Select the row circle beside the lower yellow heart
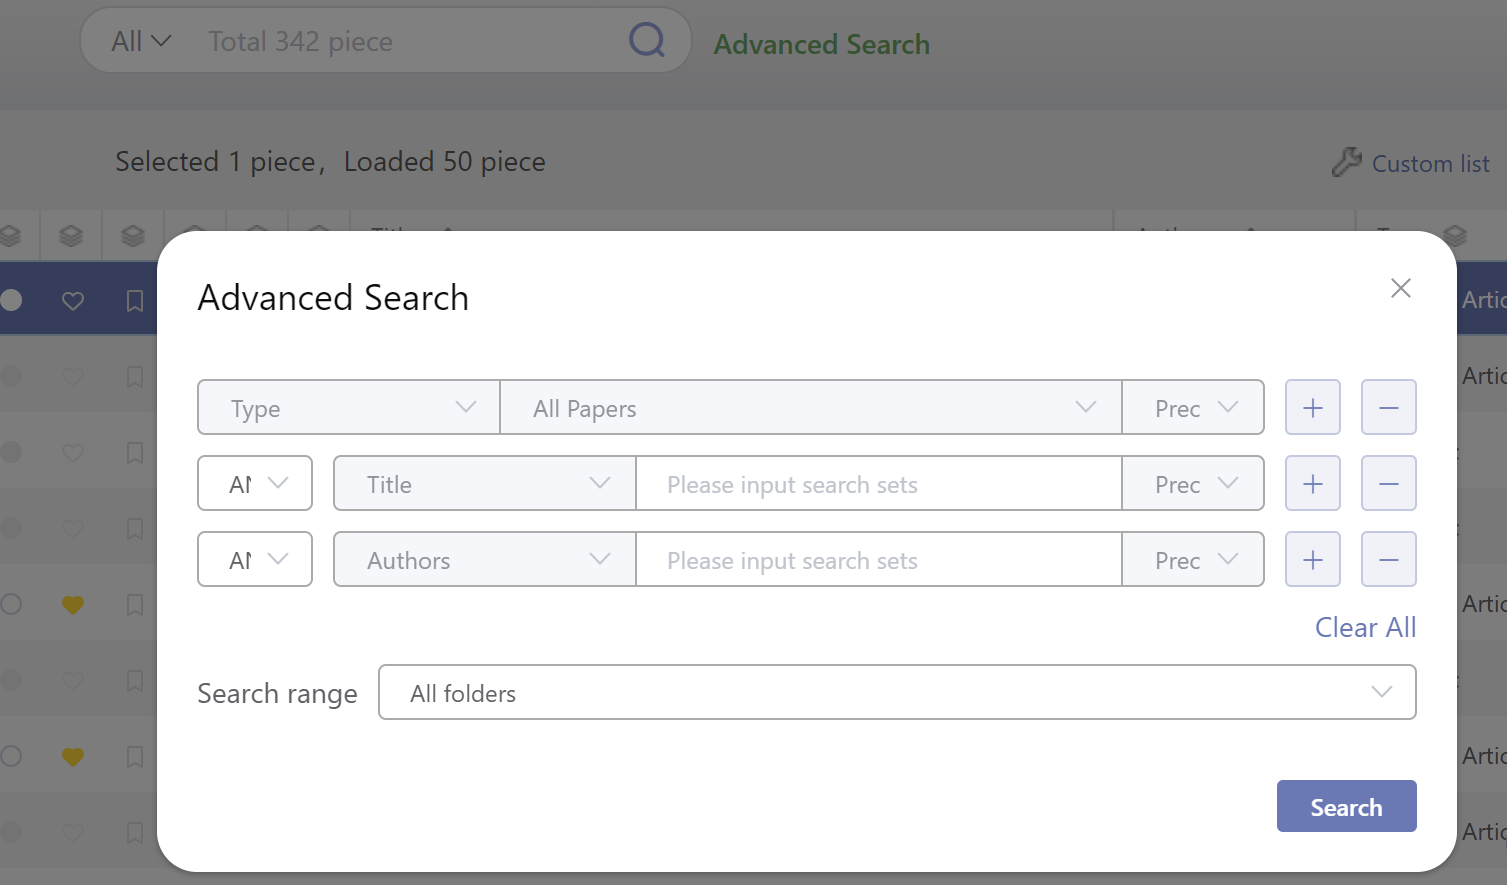Viewport: 1507px width, 885px height. point(11,756)
